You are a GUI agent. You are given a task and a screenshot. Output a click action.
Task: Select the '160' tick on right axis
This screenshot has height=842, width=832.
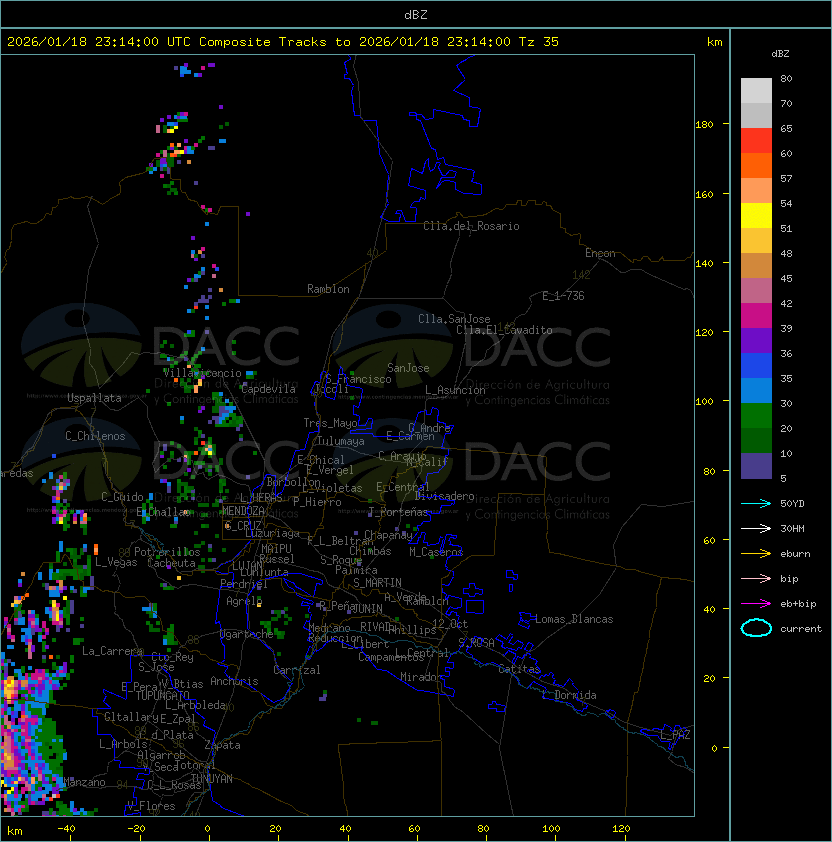[704, 194]
